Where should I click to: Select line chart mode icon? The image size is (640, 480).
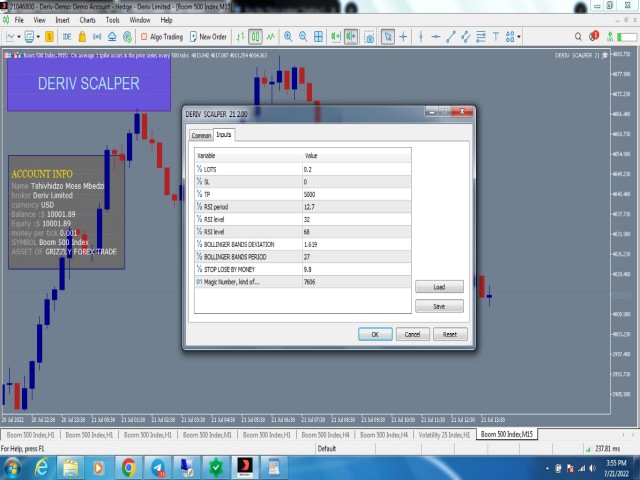[x=271, y=37]
